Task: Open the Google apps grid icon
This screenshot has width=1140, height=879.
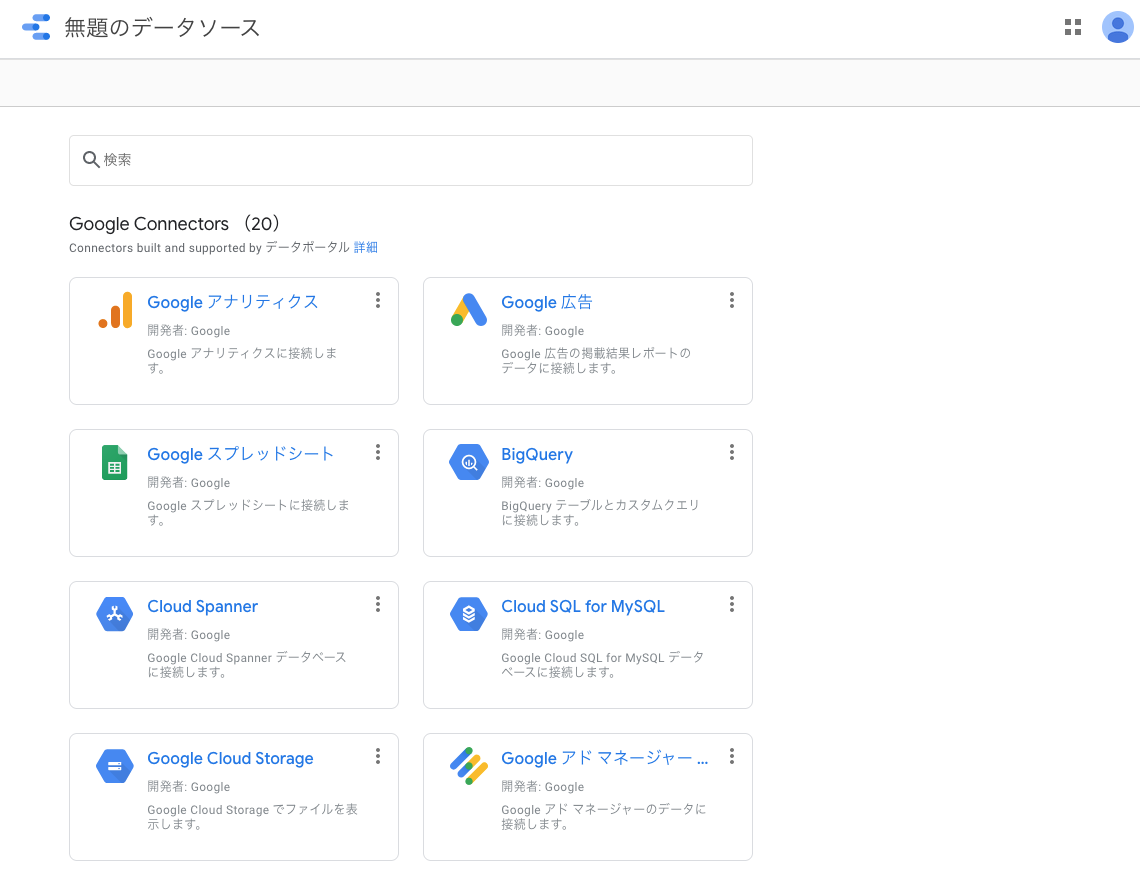Action: pyautogui.click(x=1072, y=28)
